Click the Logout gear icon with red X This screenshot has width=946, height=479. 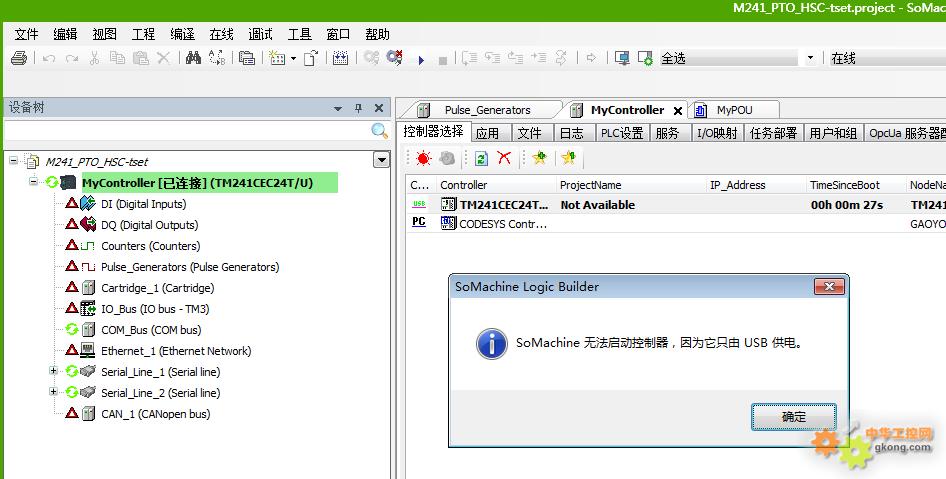(395, 58)
